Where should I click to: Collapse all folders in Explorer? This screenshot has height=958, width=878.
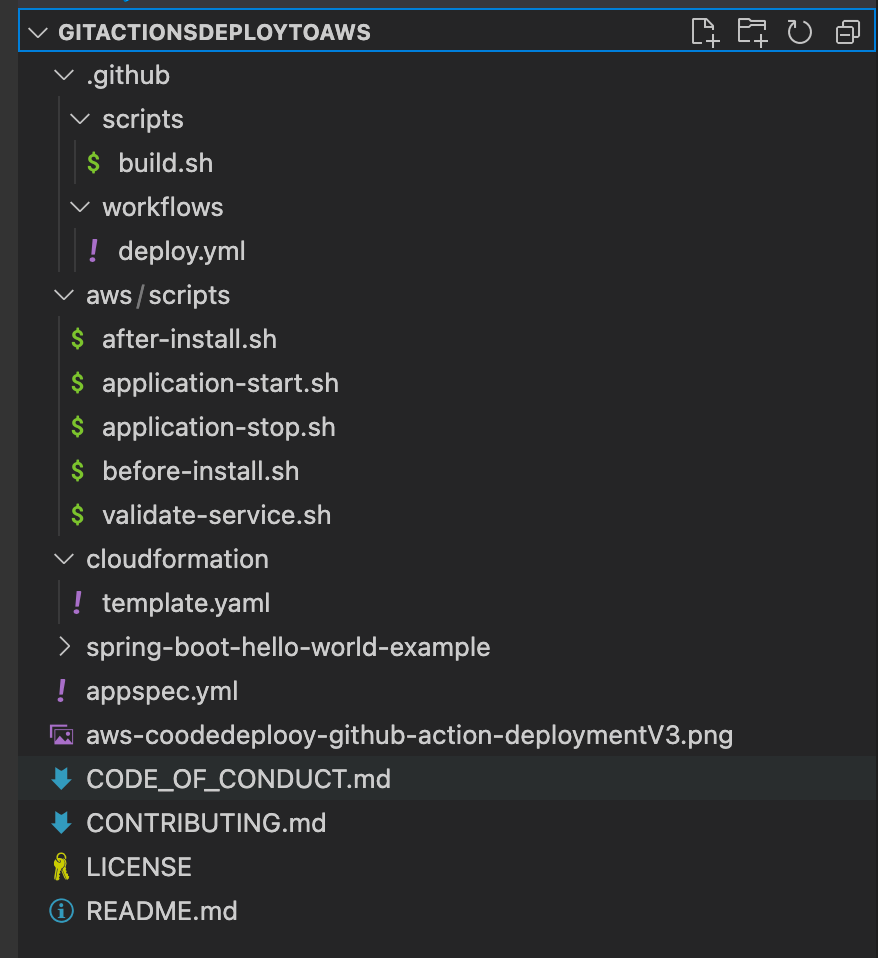[x=847, y=31]
